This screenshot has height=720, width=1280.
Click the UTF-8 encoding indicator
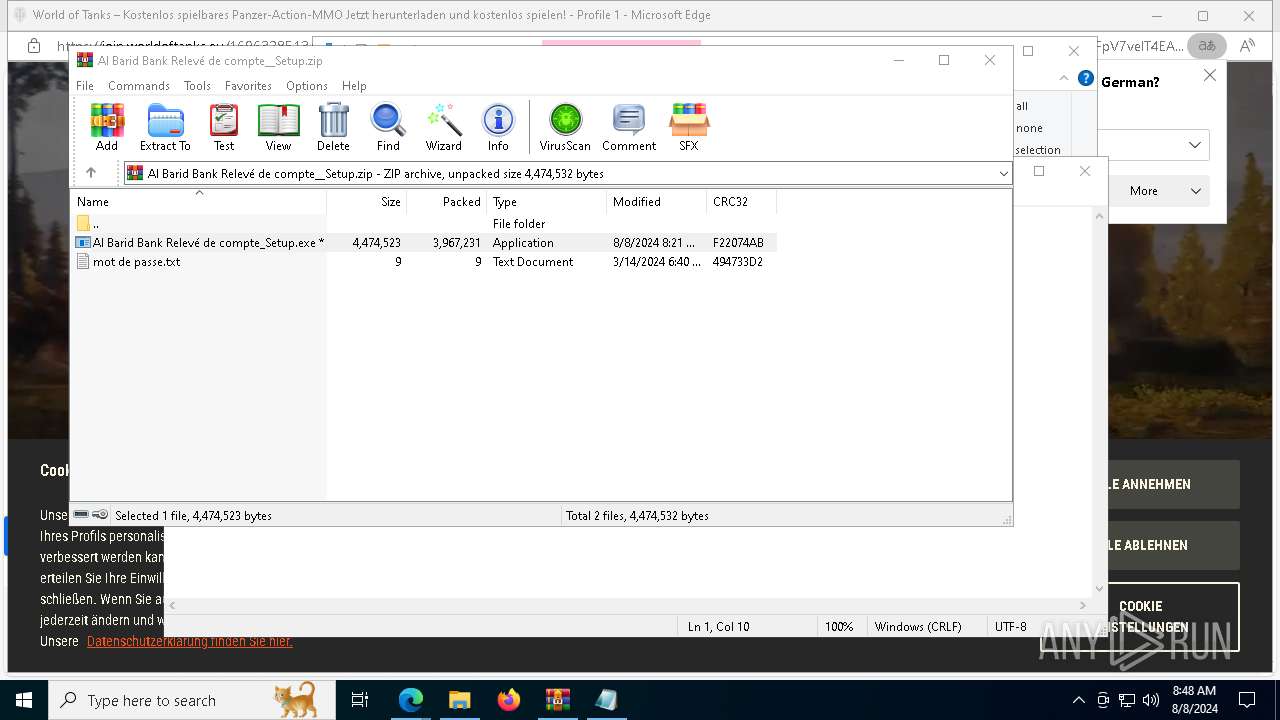[x=1010, y=627]
